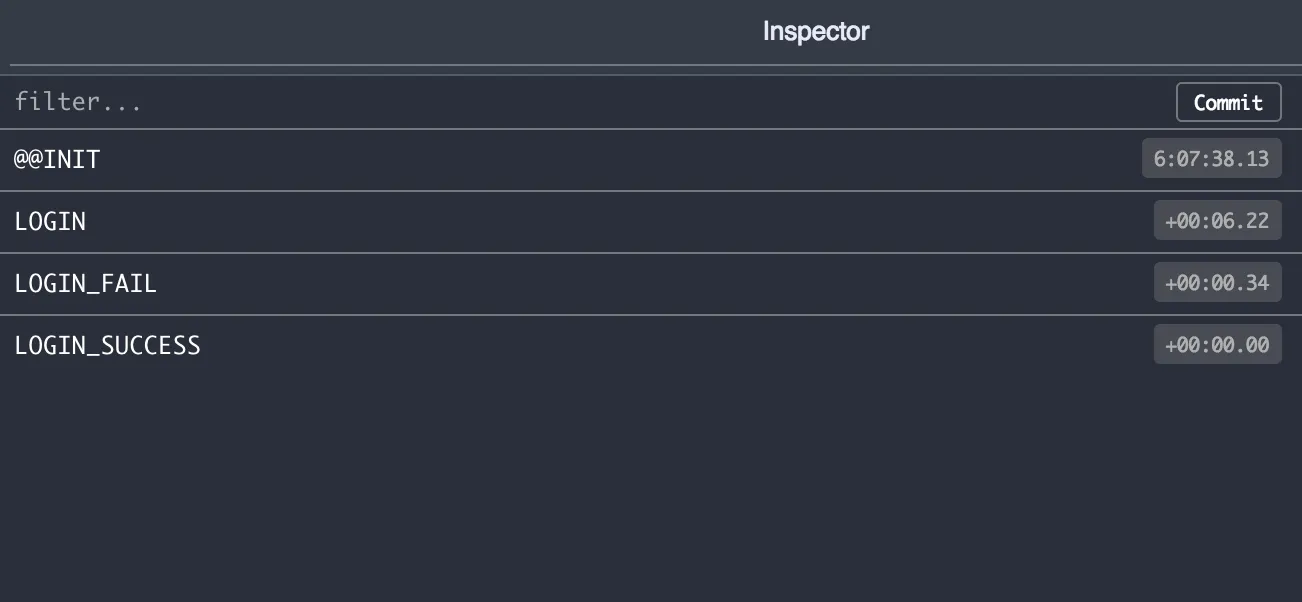Click the +00:00.34 time badge

[1217, 282]
